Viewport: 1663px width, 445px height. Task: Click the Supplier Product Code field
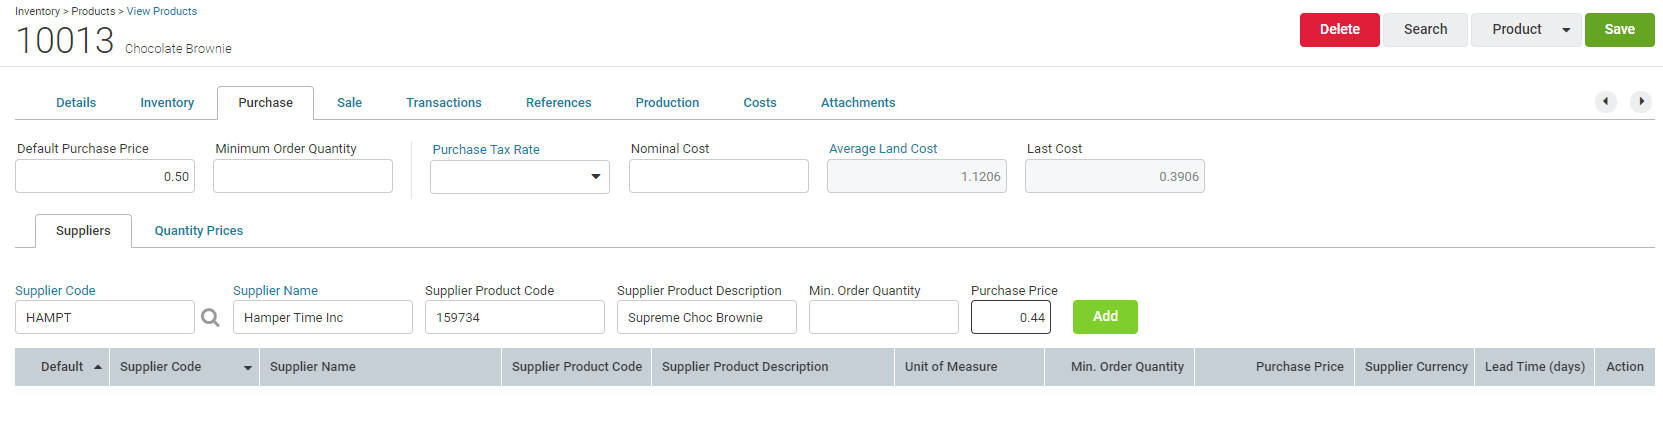click(x=515, y=317)
